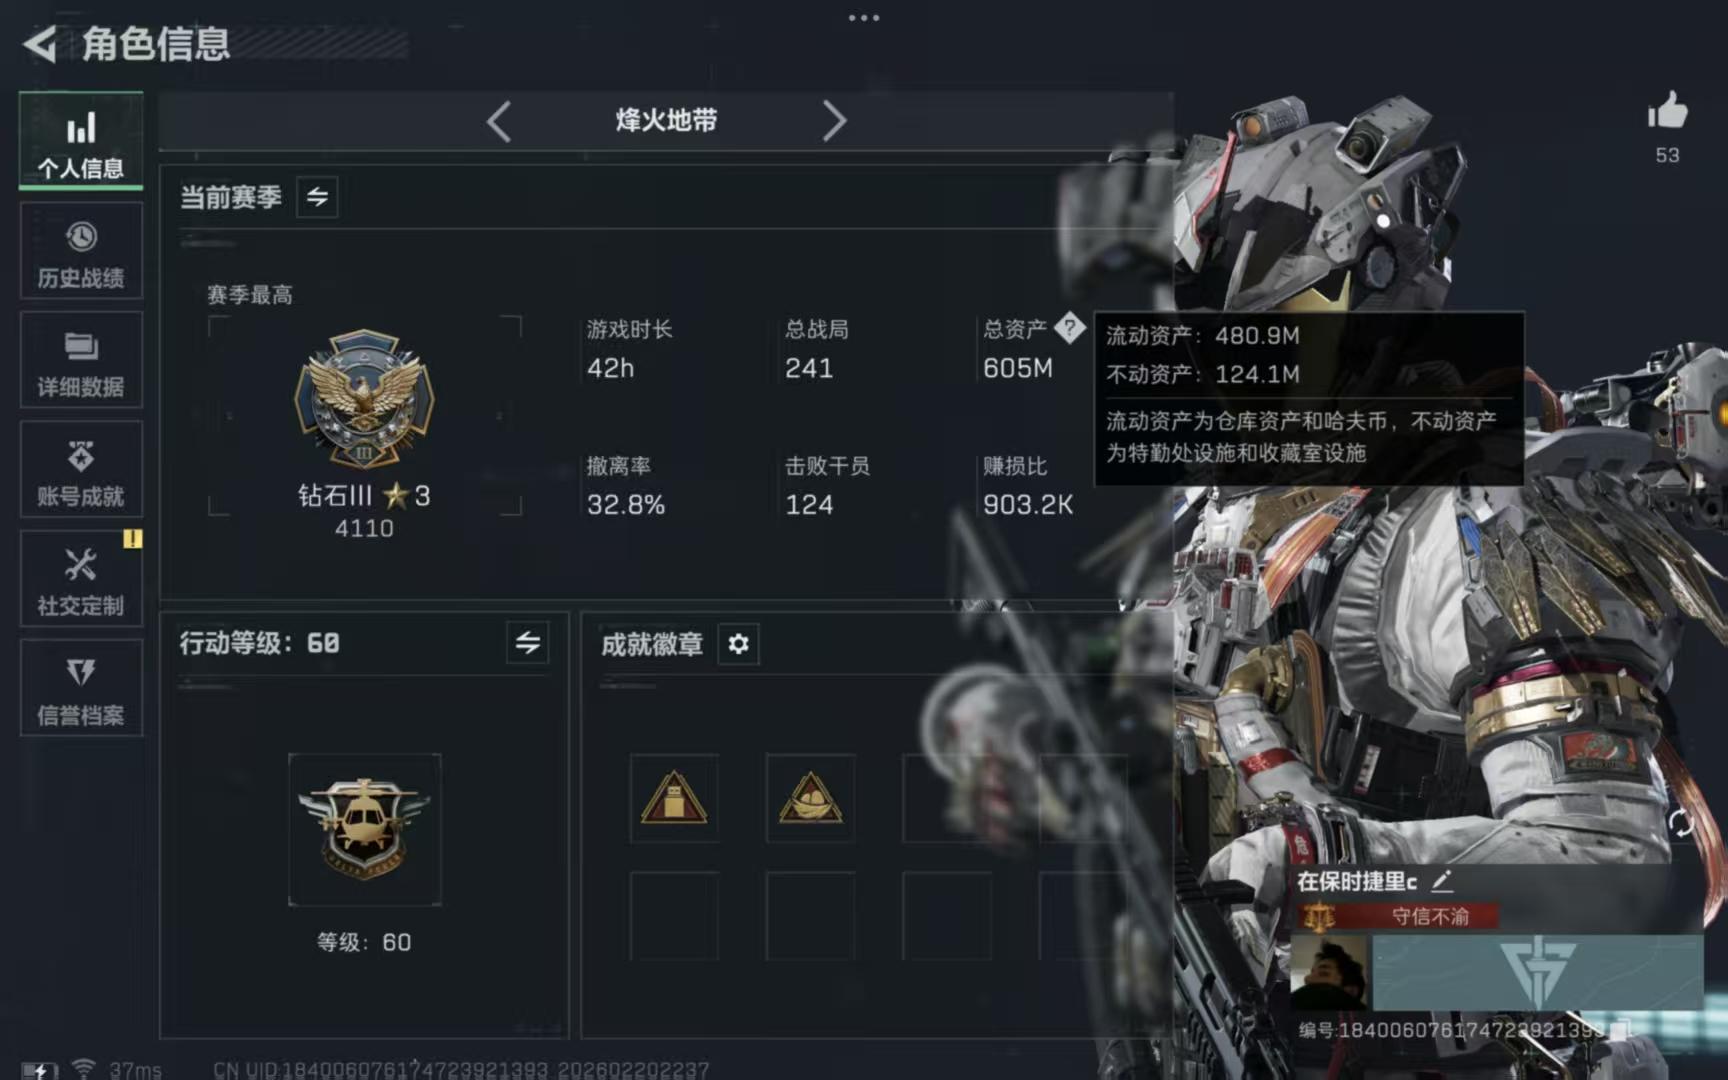
Task: Click the helicopter level 60 badge
Action: (x=364, y=830)
